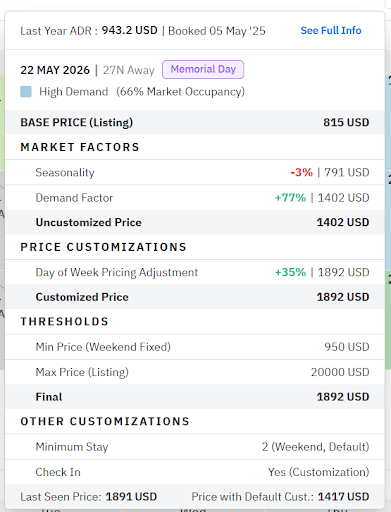Click the Demand Factor row label
The image size is (391, 512).
74,198
